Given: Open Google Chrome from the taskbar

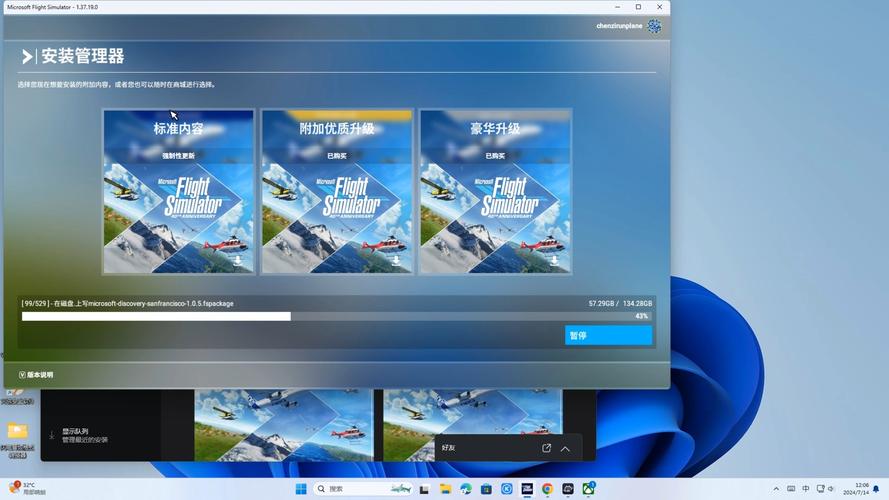Looking at the screenshot, I should pyautogui.click(x=547, y=489).
